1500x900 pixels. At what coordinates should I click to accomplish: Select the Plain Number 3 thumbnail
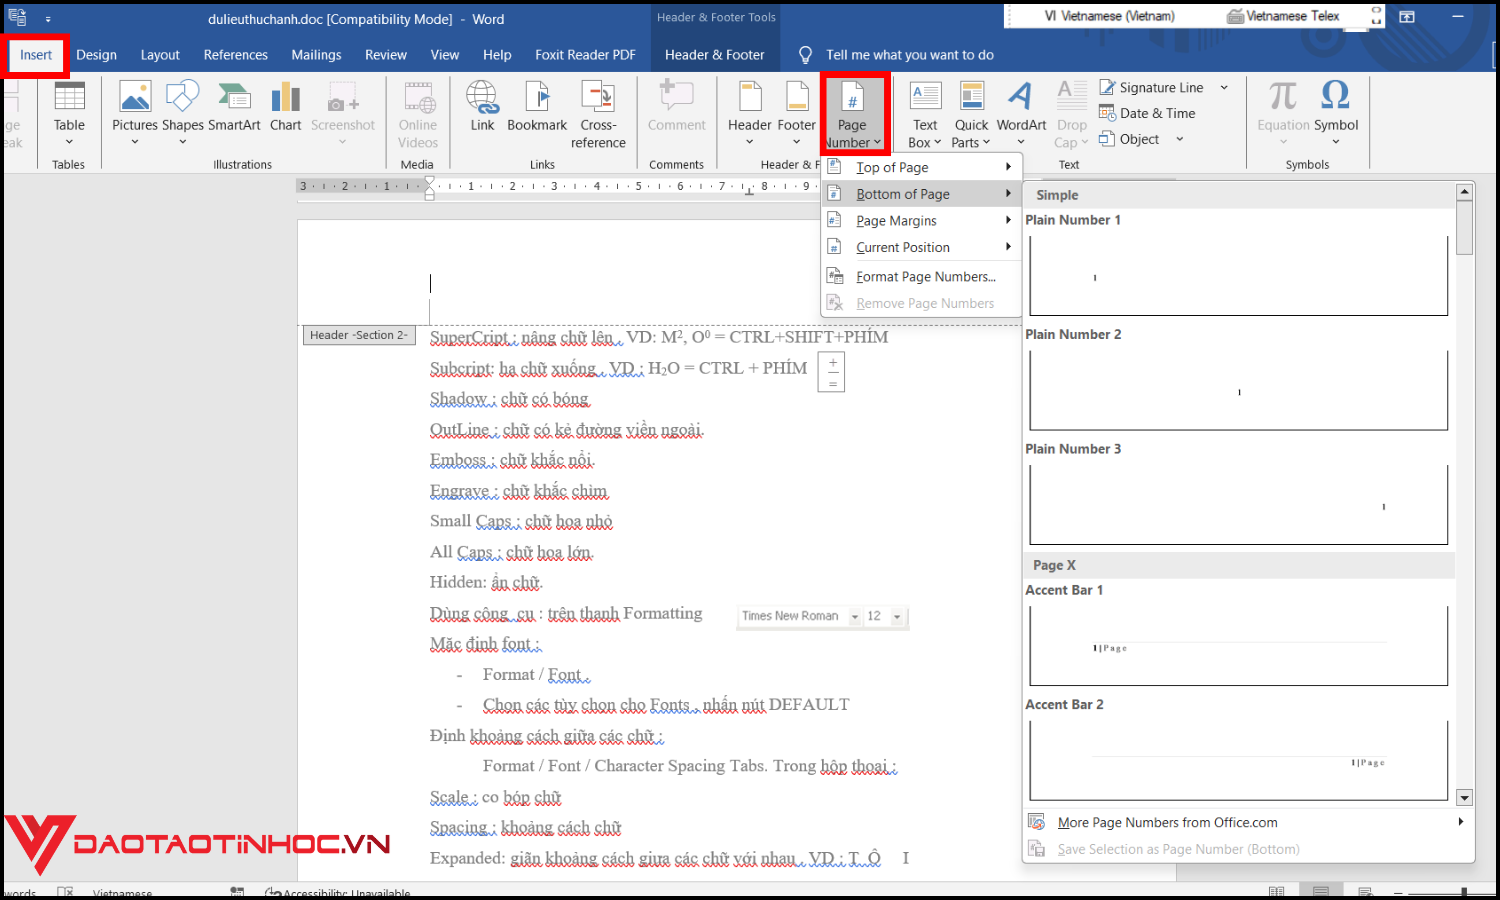click(x=1238, y=505)
